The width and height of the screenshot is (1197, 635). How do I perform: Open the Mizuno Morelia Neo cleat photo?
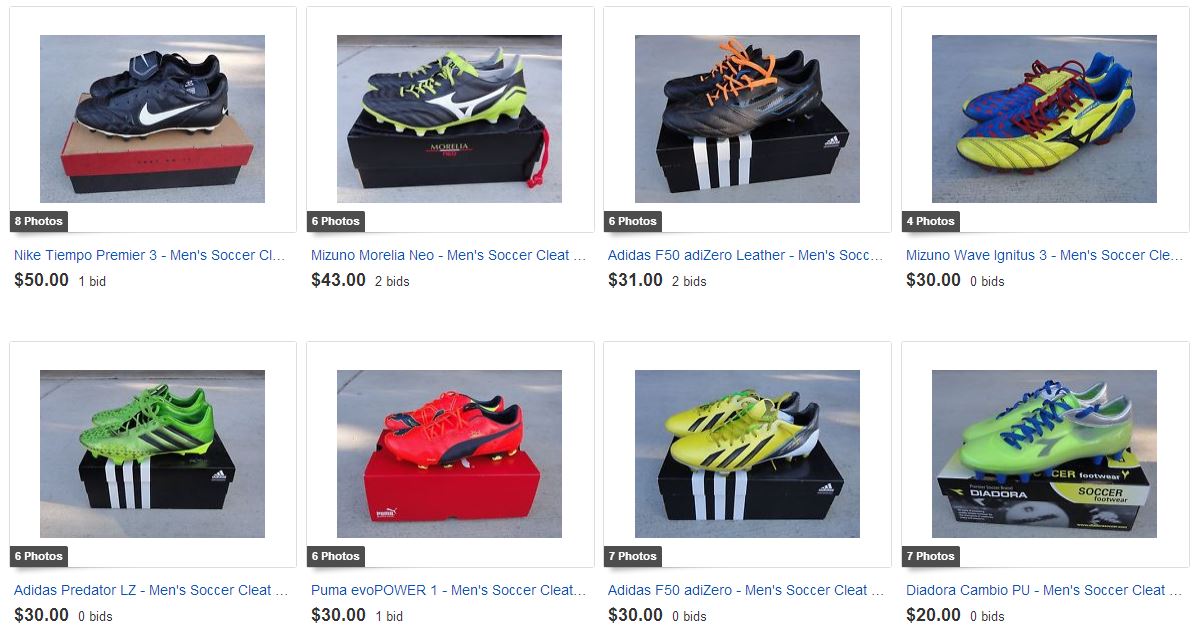[450, 119]
